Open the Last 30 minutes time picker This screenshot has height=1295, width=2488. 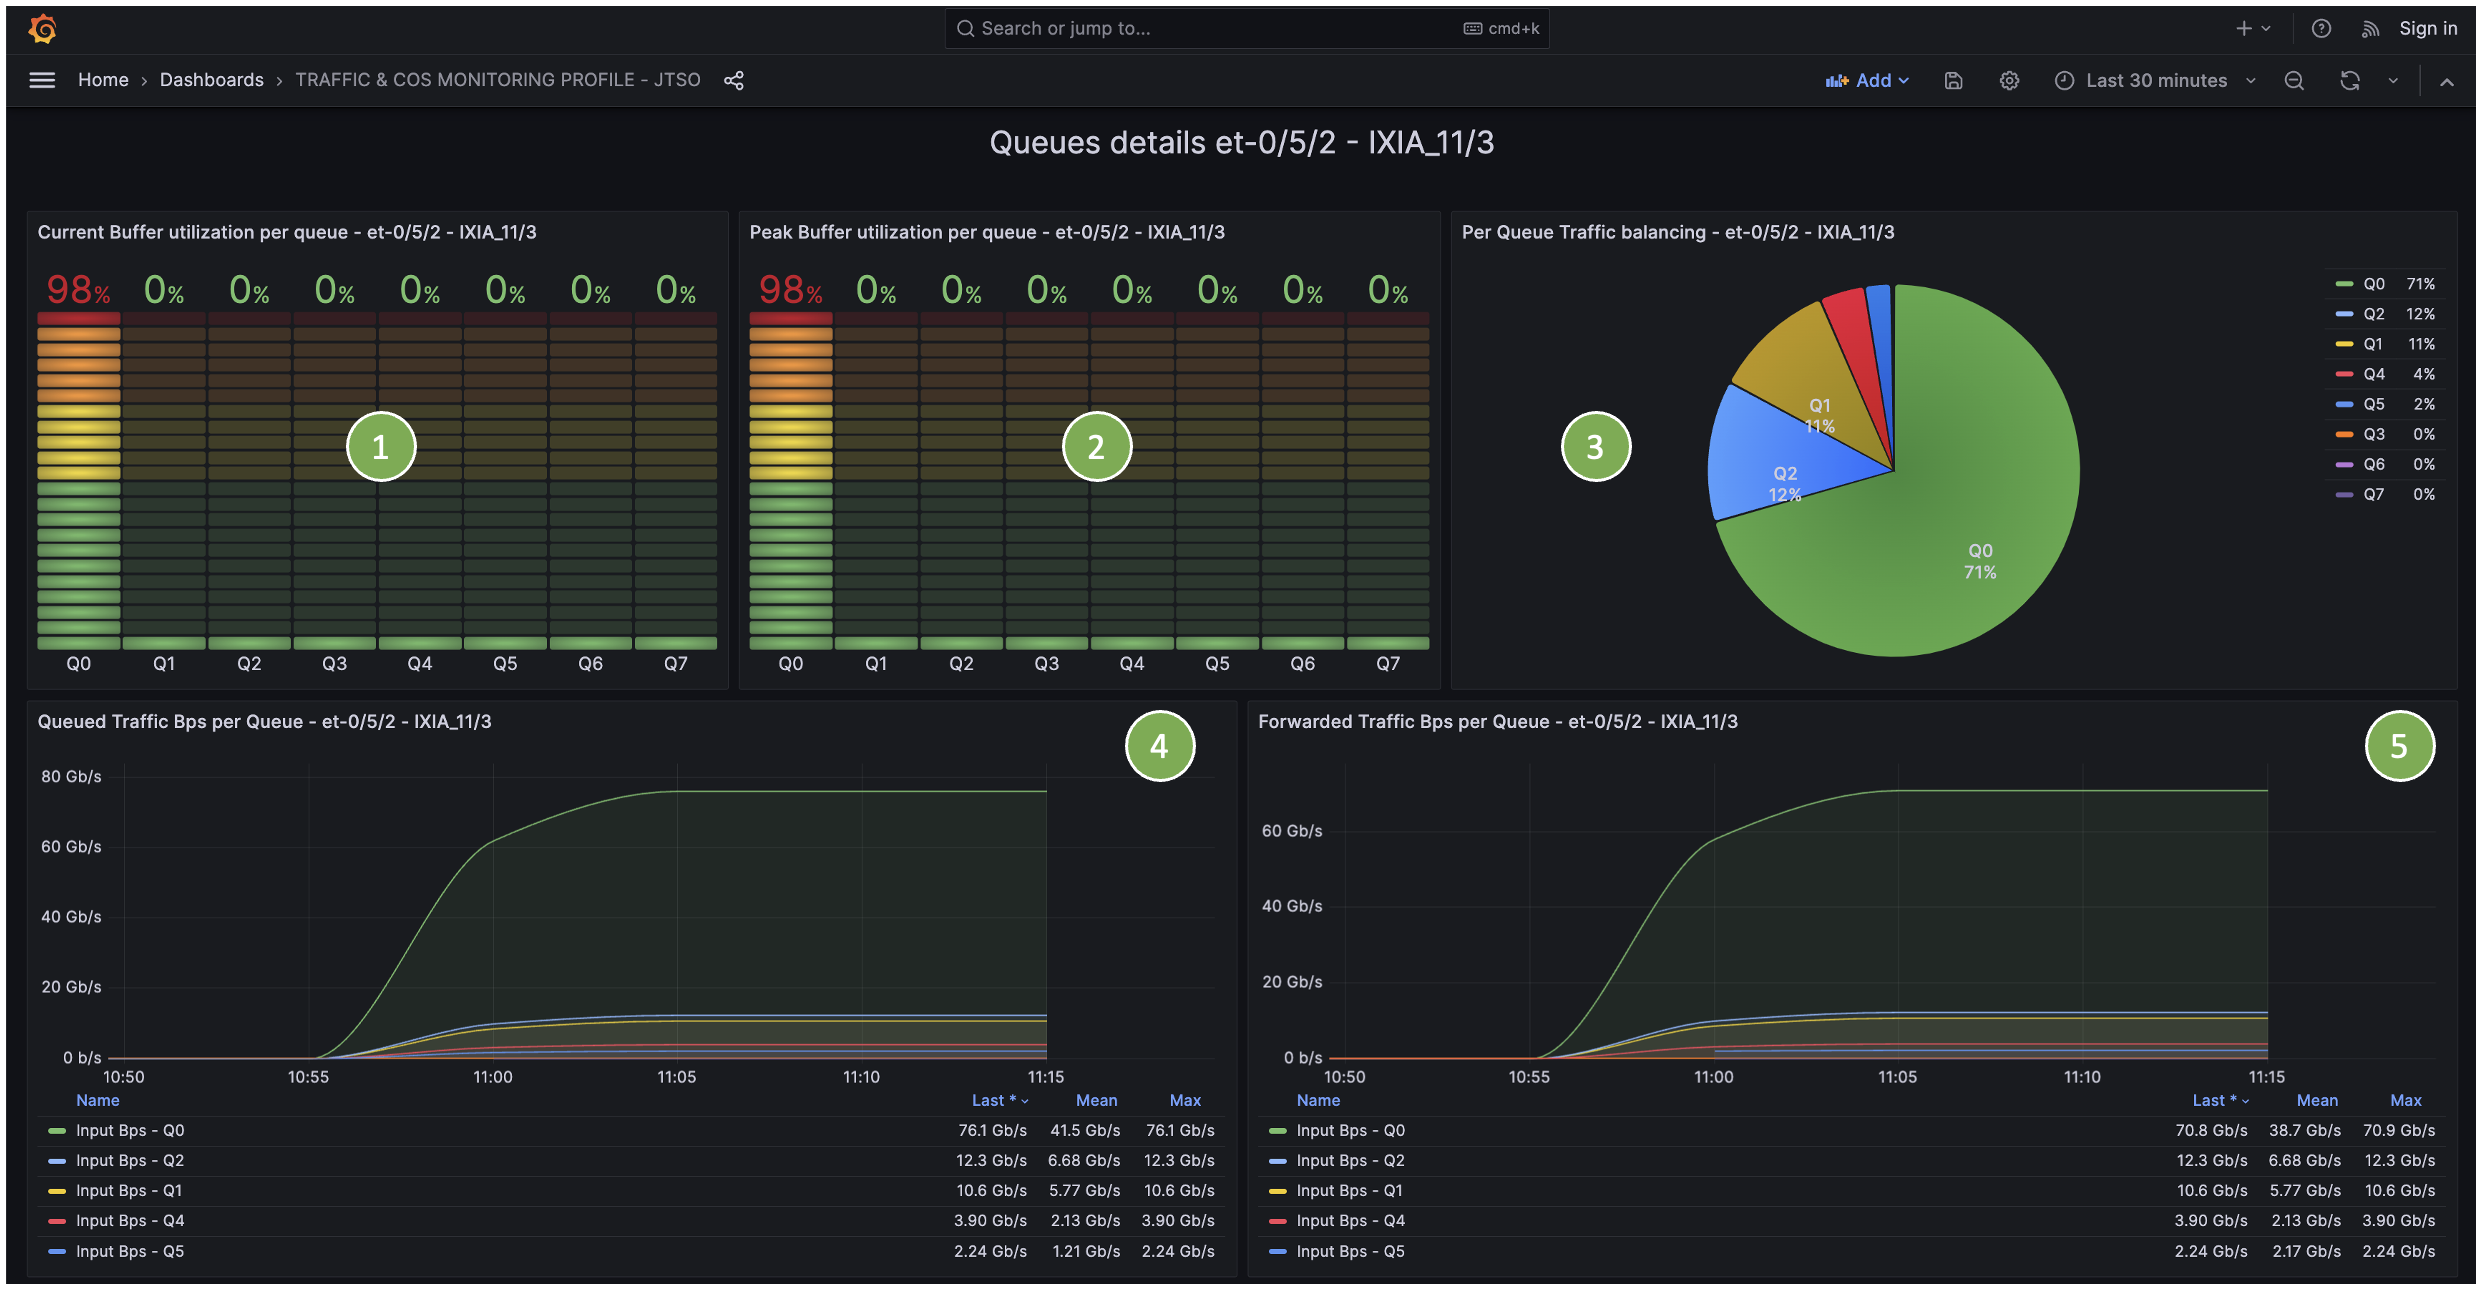[2155, 81]
